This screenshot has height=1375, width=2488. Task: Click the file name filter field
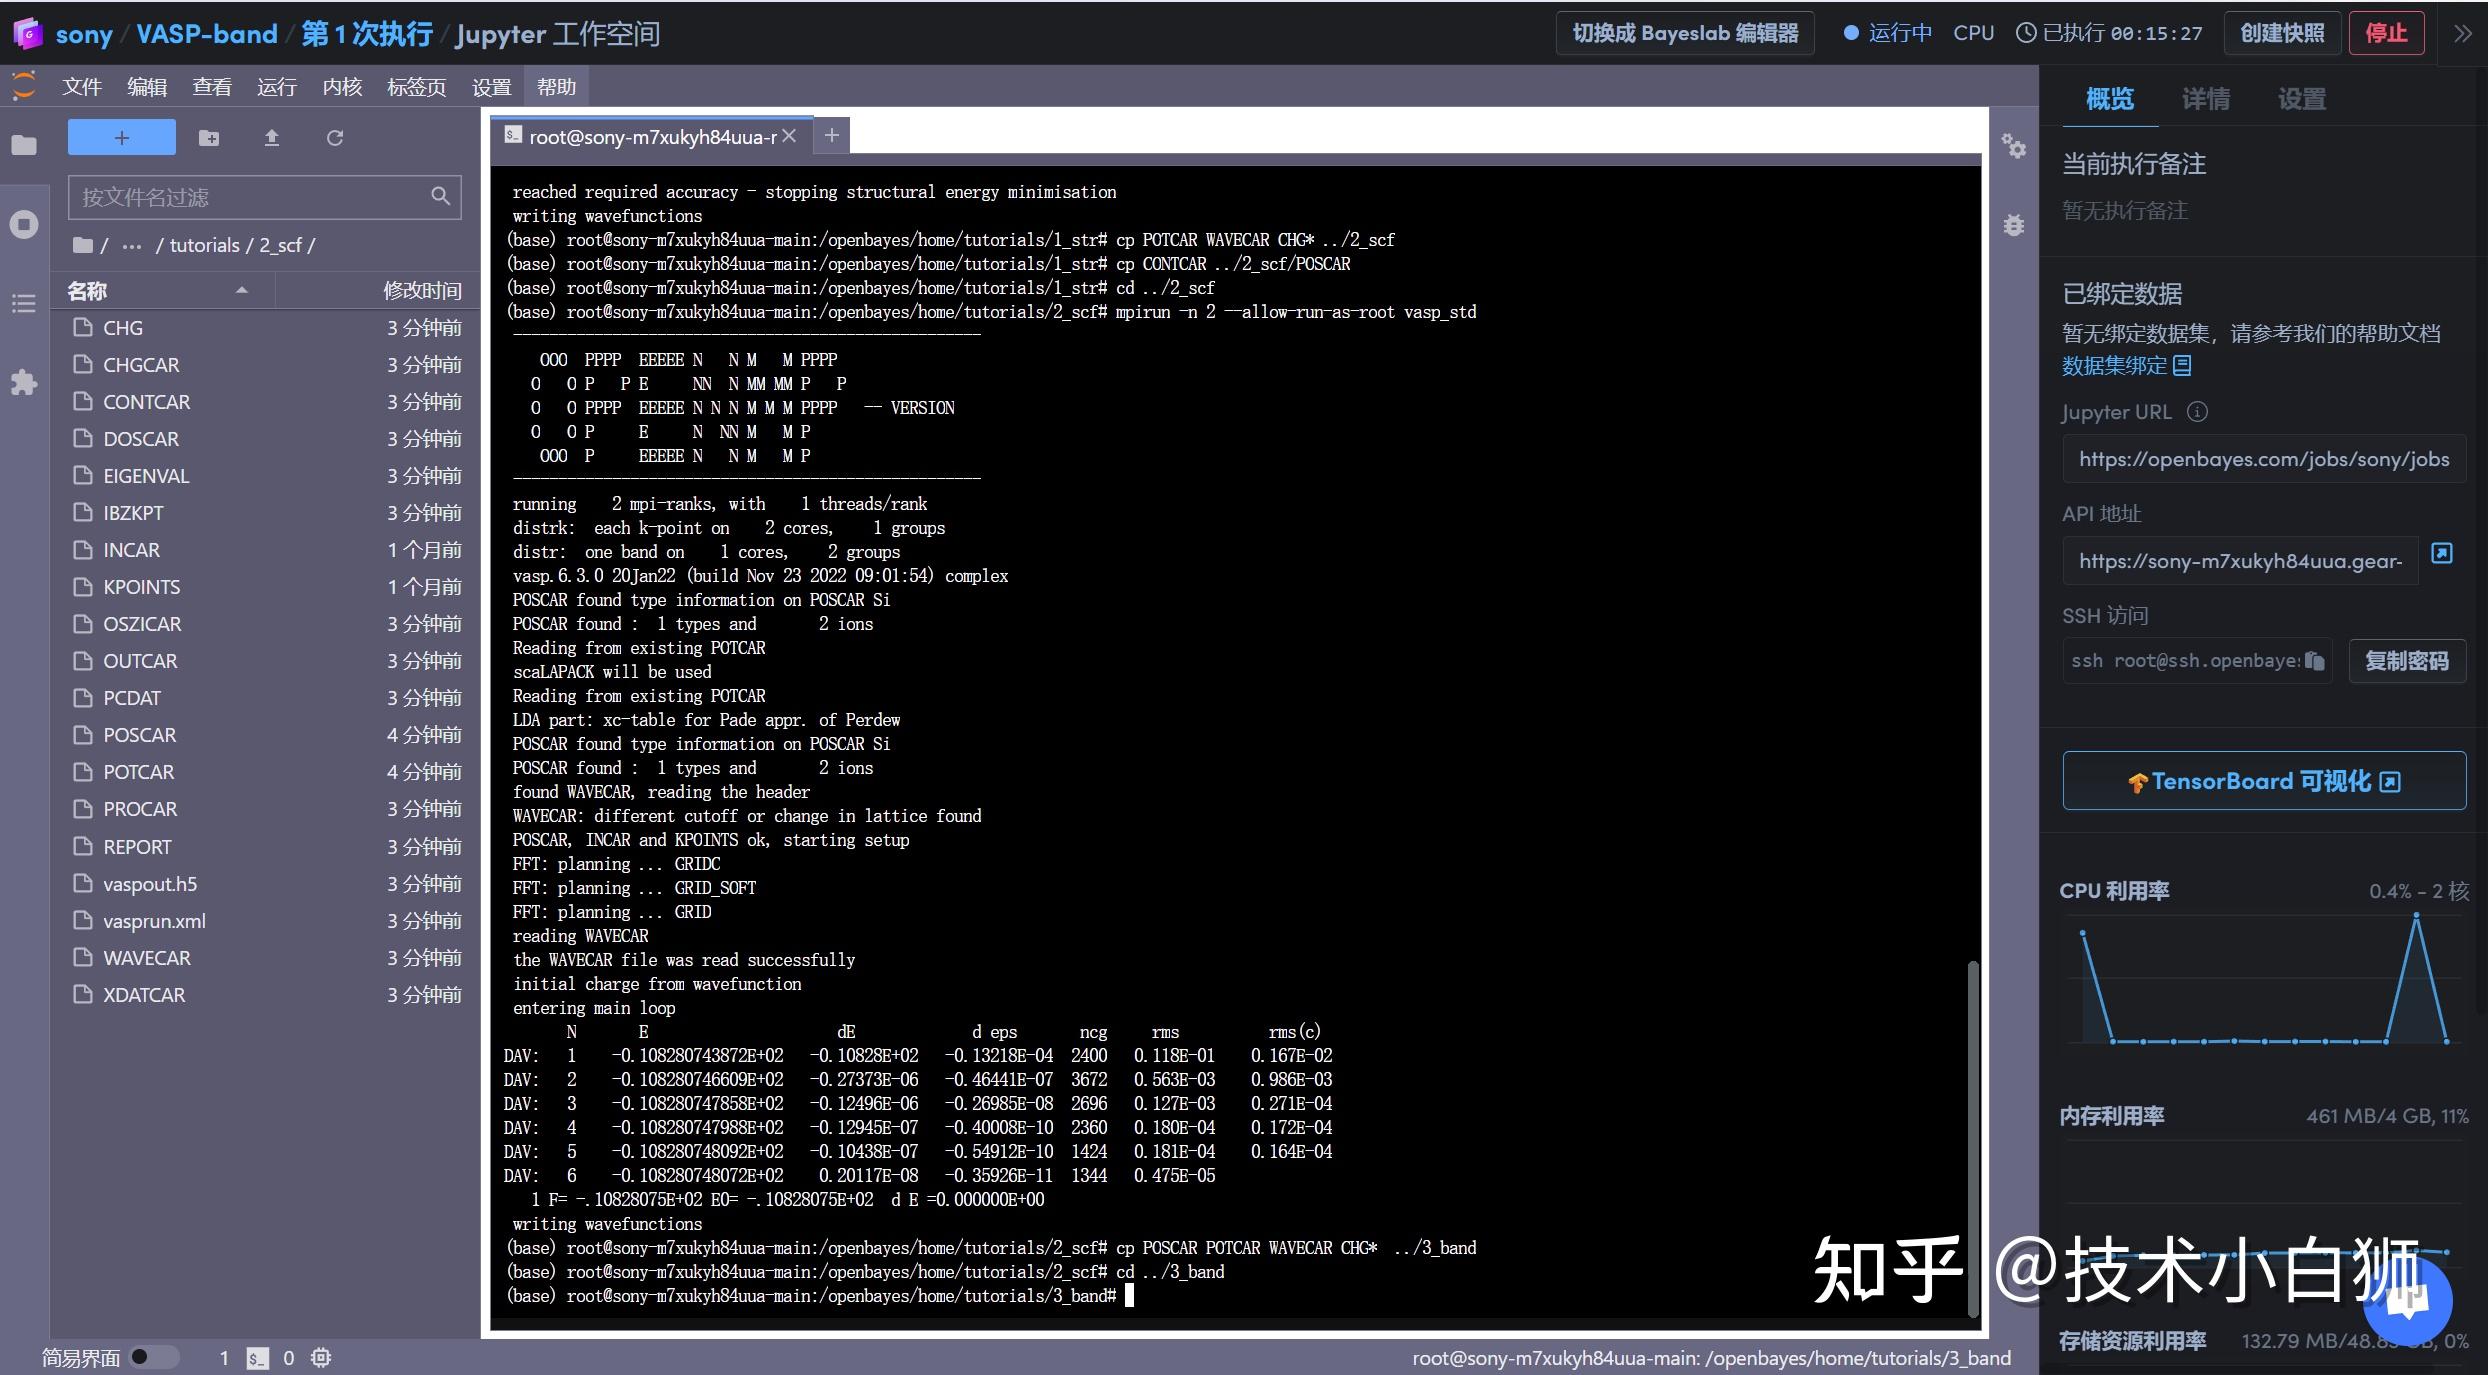250,197
